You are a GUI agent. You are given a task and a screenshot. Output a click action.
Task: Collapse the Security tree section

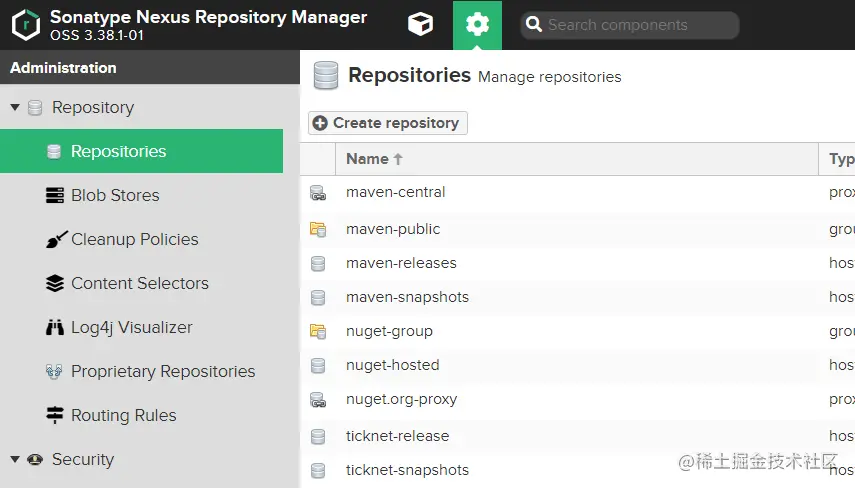click(x=15, y=459)
